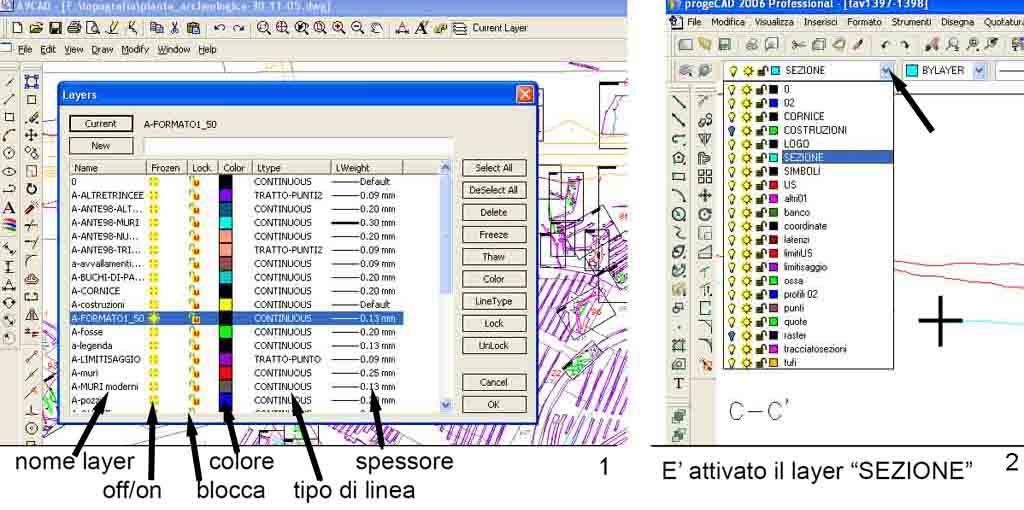Click OK to confirm the Layers dialog
The width and height of the screenshot is (1024, 510).
click(493, 405)
